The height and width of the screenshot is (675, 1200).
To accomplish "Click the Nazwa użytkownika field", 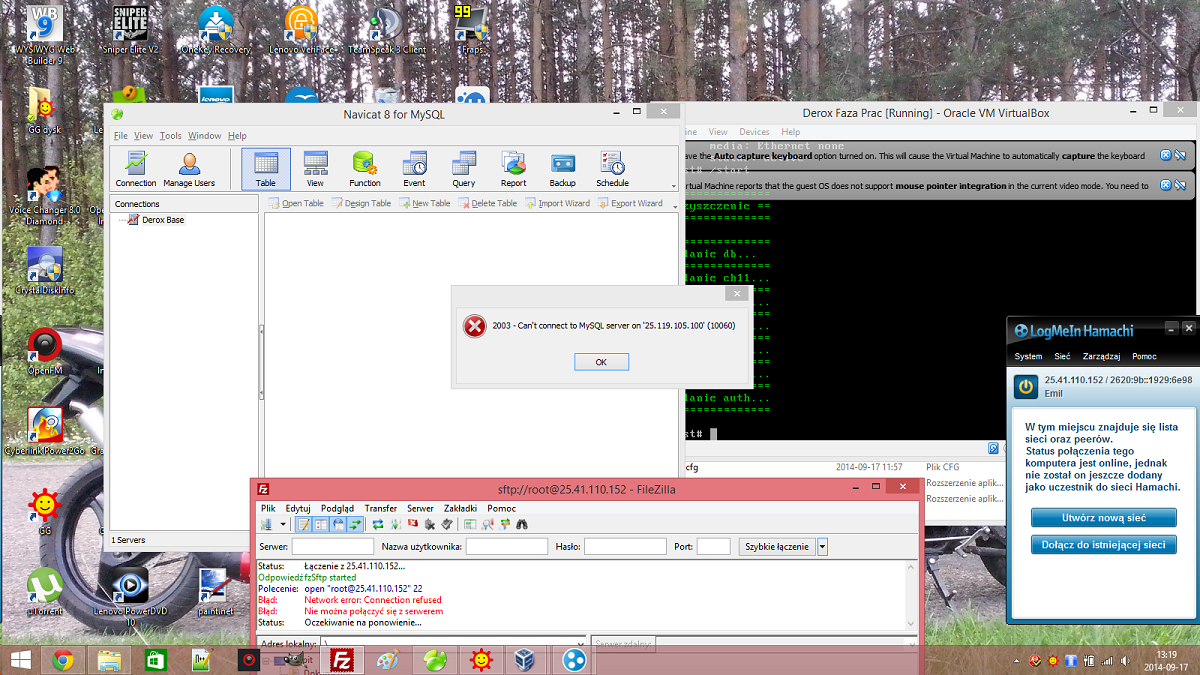I will pos(507,547).
